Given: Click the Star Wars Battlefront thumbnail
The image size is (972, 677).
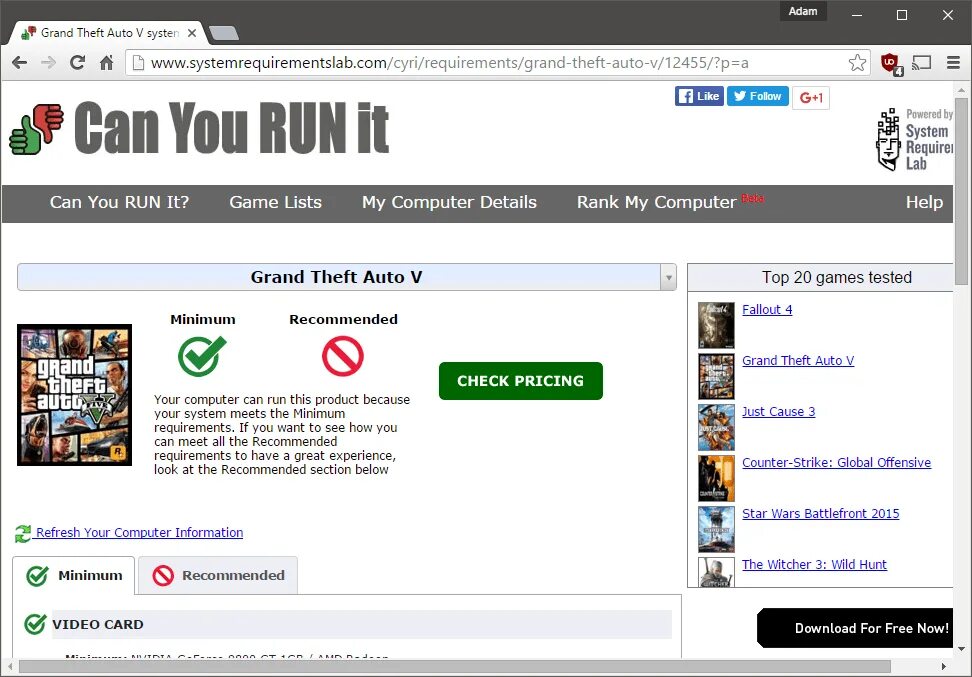Looking at the screenshot, I should point(716,529).
